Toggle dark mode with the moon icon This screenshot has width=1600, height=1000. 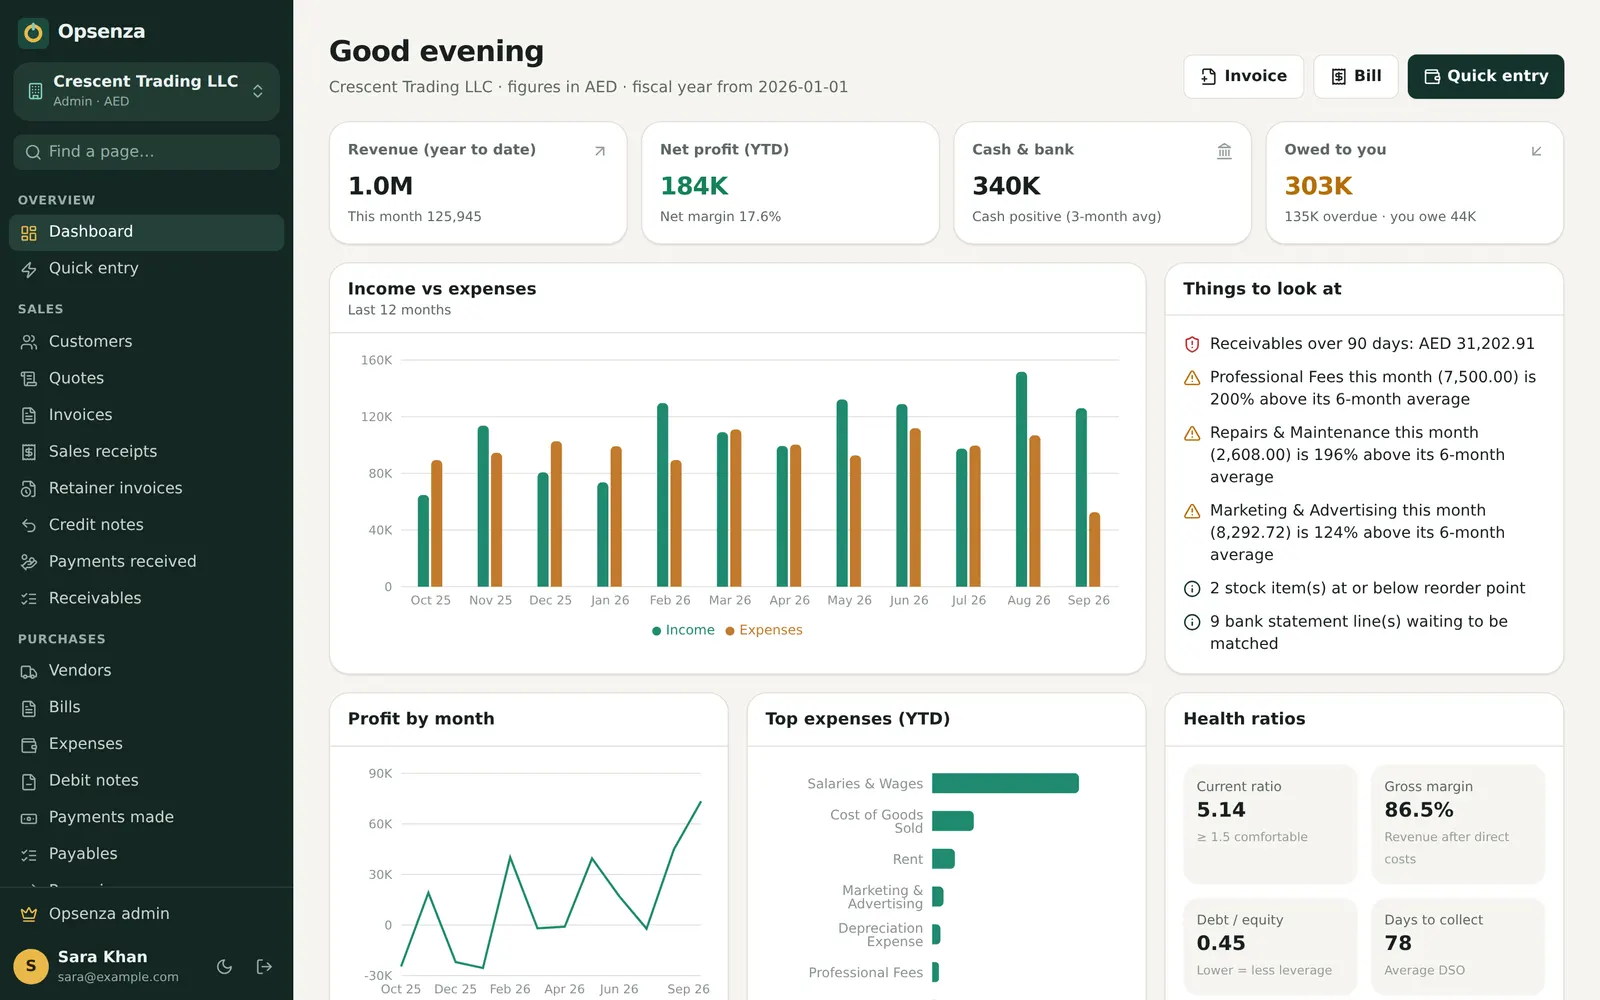225,966
